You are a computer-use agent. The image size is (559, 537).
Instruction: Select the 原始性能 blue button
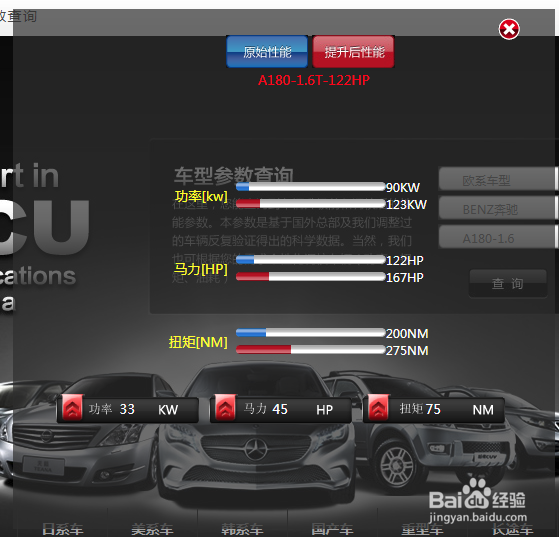click(267, 52)
